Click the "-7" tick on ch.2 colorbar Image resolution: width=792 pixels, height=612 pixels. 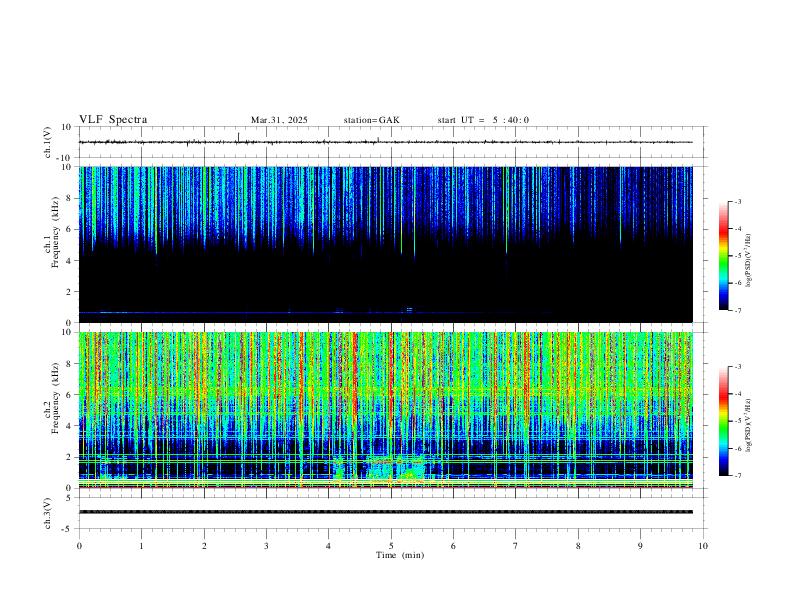pos(738,476)
